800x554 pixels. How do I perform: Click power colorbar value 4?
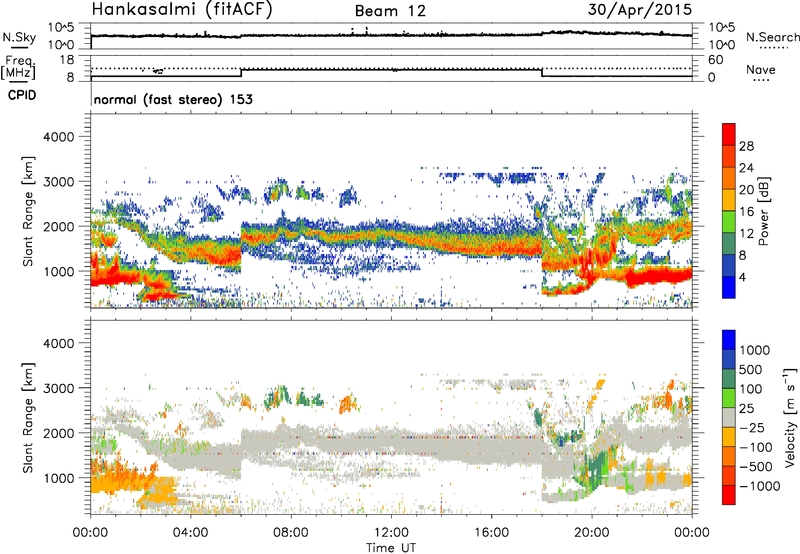tap(742, 277)
